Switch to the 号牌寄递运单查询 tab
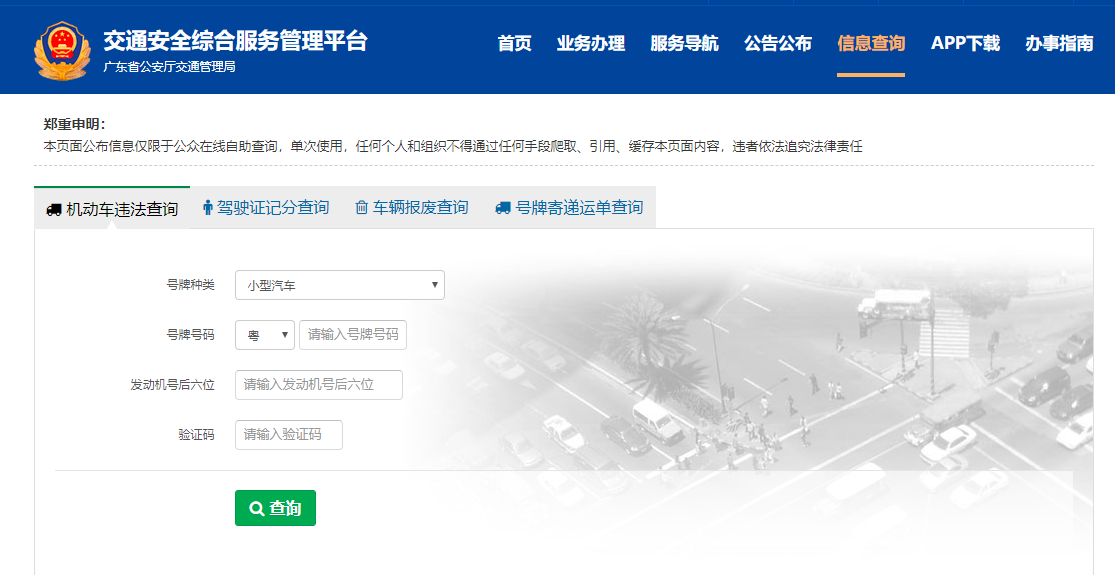The height and width of the screenshot is (575, 1115). (569, 208)
